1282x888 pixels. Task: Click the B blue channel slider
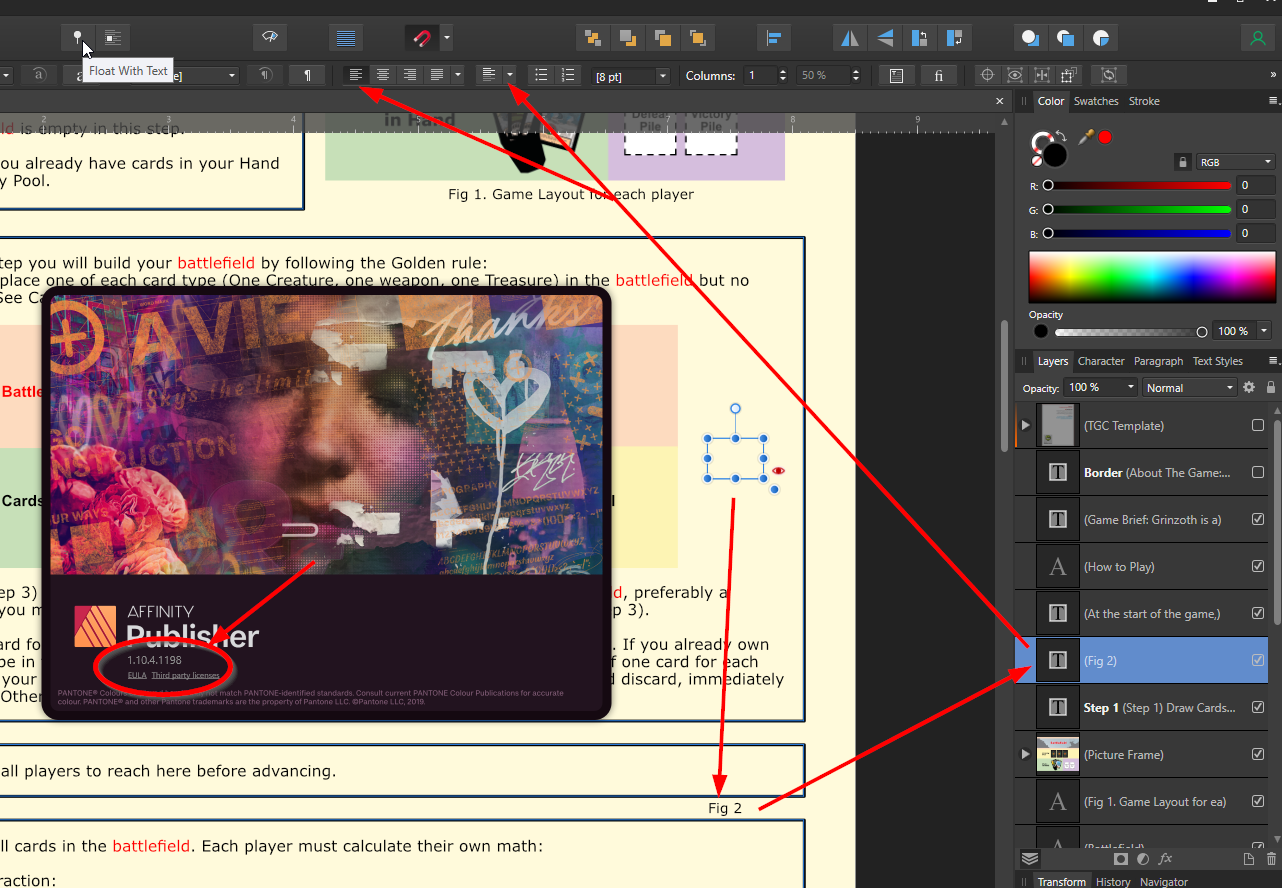1139,233
